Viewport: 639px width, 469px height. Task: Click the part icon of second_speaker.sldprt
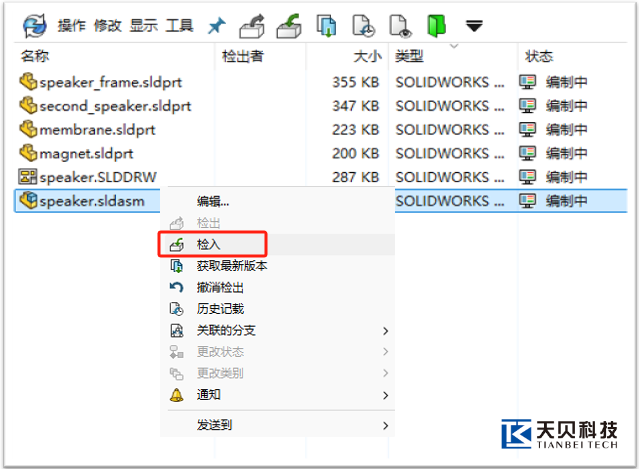[28, 105]
